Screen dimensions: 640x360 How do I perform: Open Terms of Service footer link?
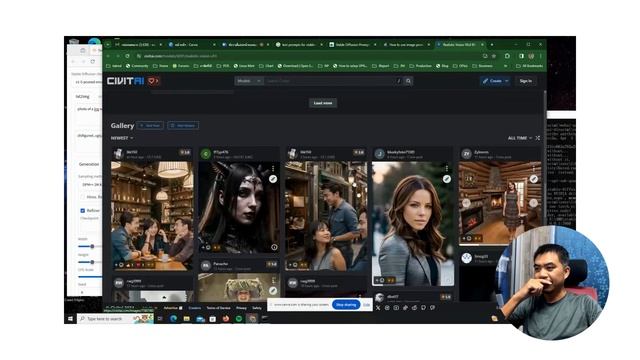click(x=218, y=308)
